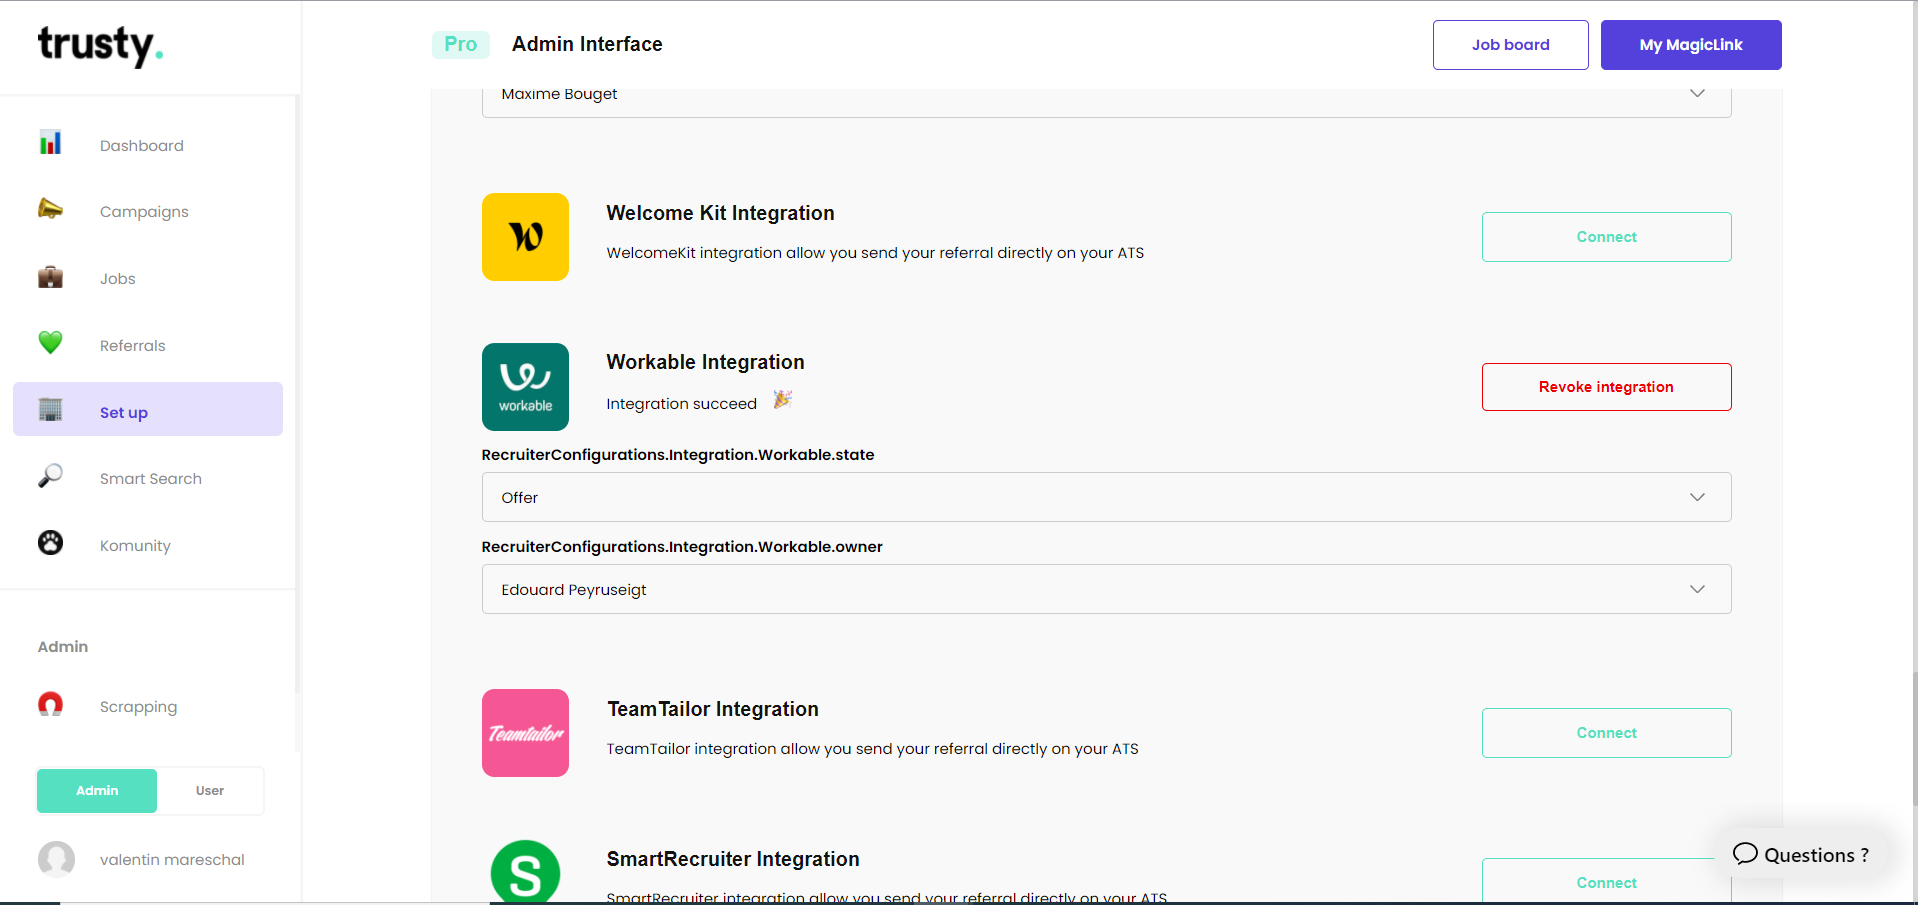Open Referrals using the green heart icon
Viewport: 1918px width, 905px height.
tap(50, 343)
